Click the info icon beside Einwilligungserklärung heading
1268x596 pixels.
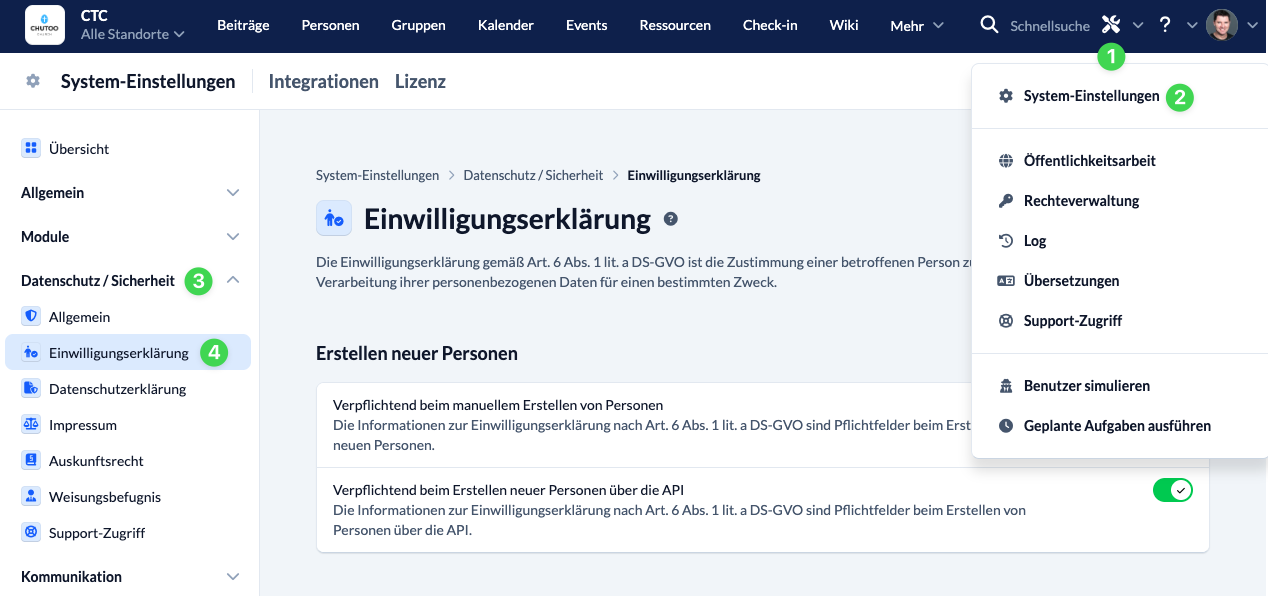click(x=671, y=219)
